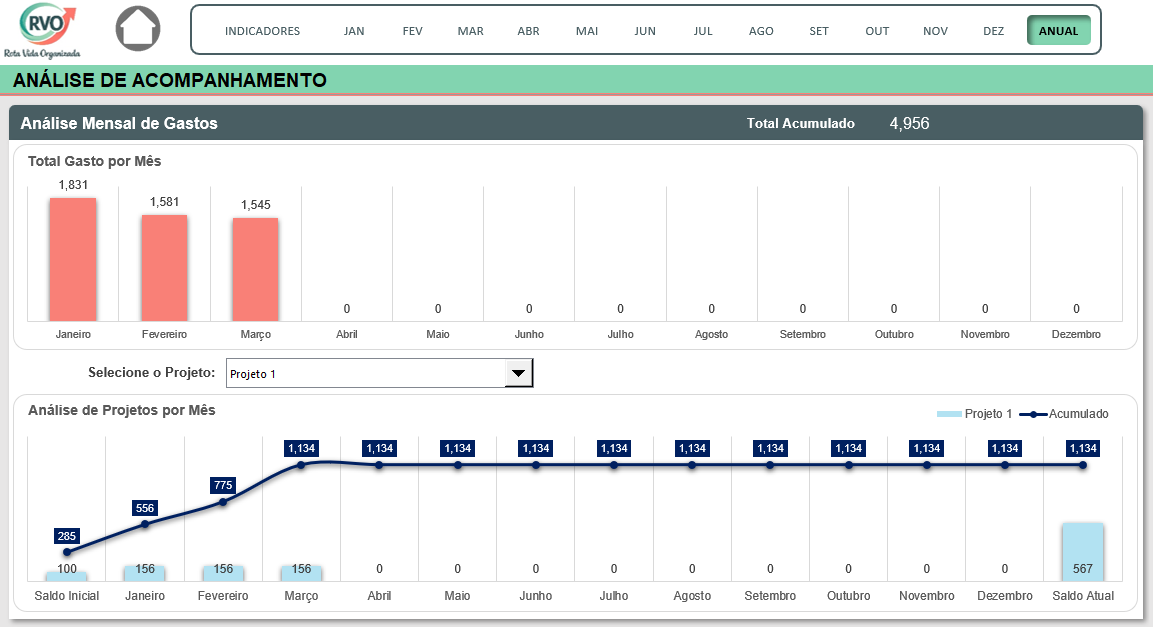Navigate to the JUN tab

point(645,31)
